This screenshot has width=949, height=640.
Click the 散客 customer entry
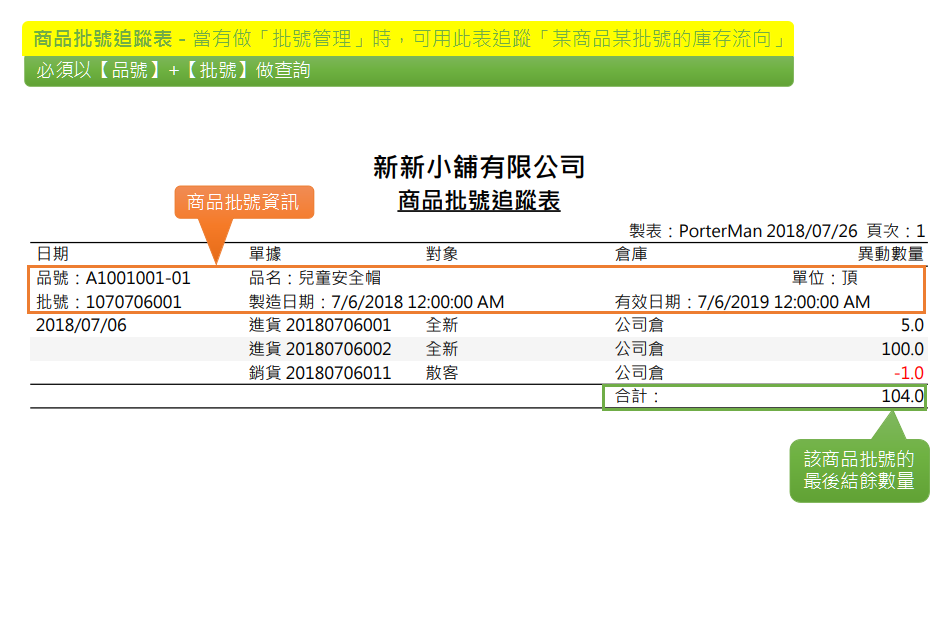[442, 373]
